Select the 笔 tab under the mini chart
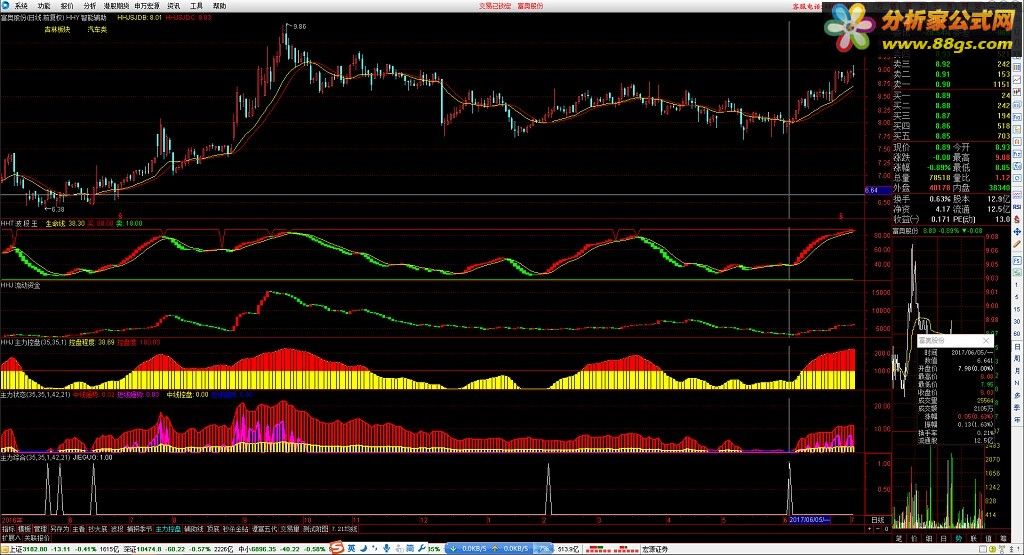Viewport: 1024px width, 555px height. coord(899,538)
